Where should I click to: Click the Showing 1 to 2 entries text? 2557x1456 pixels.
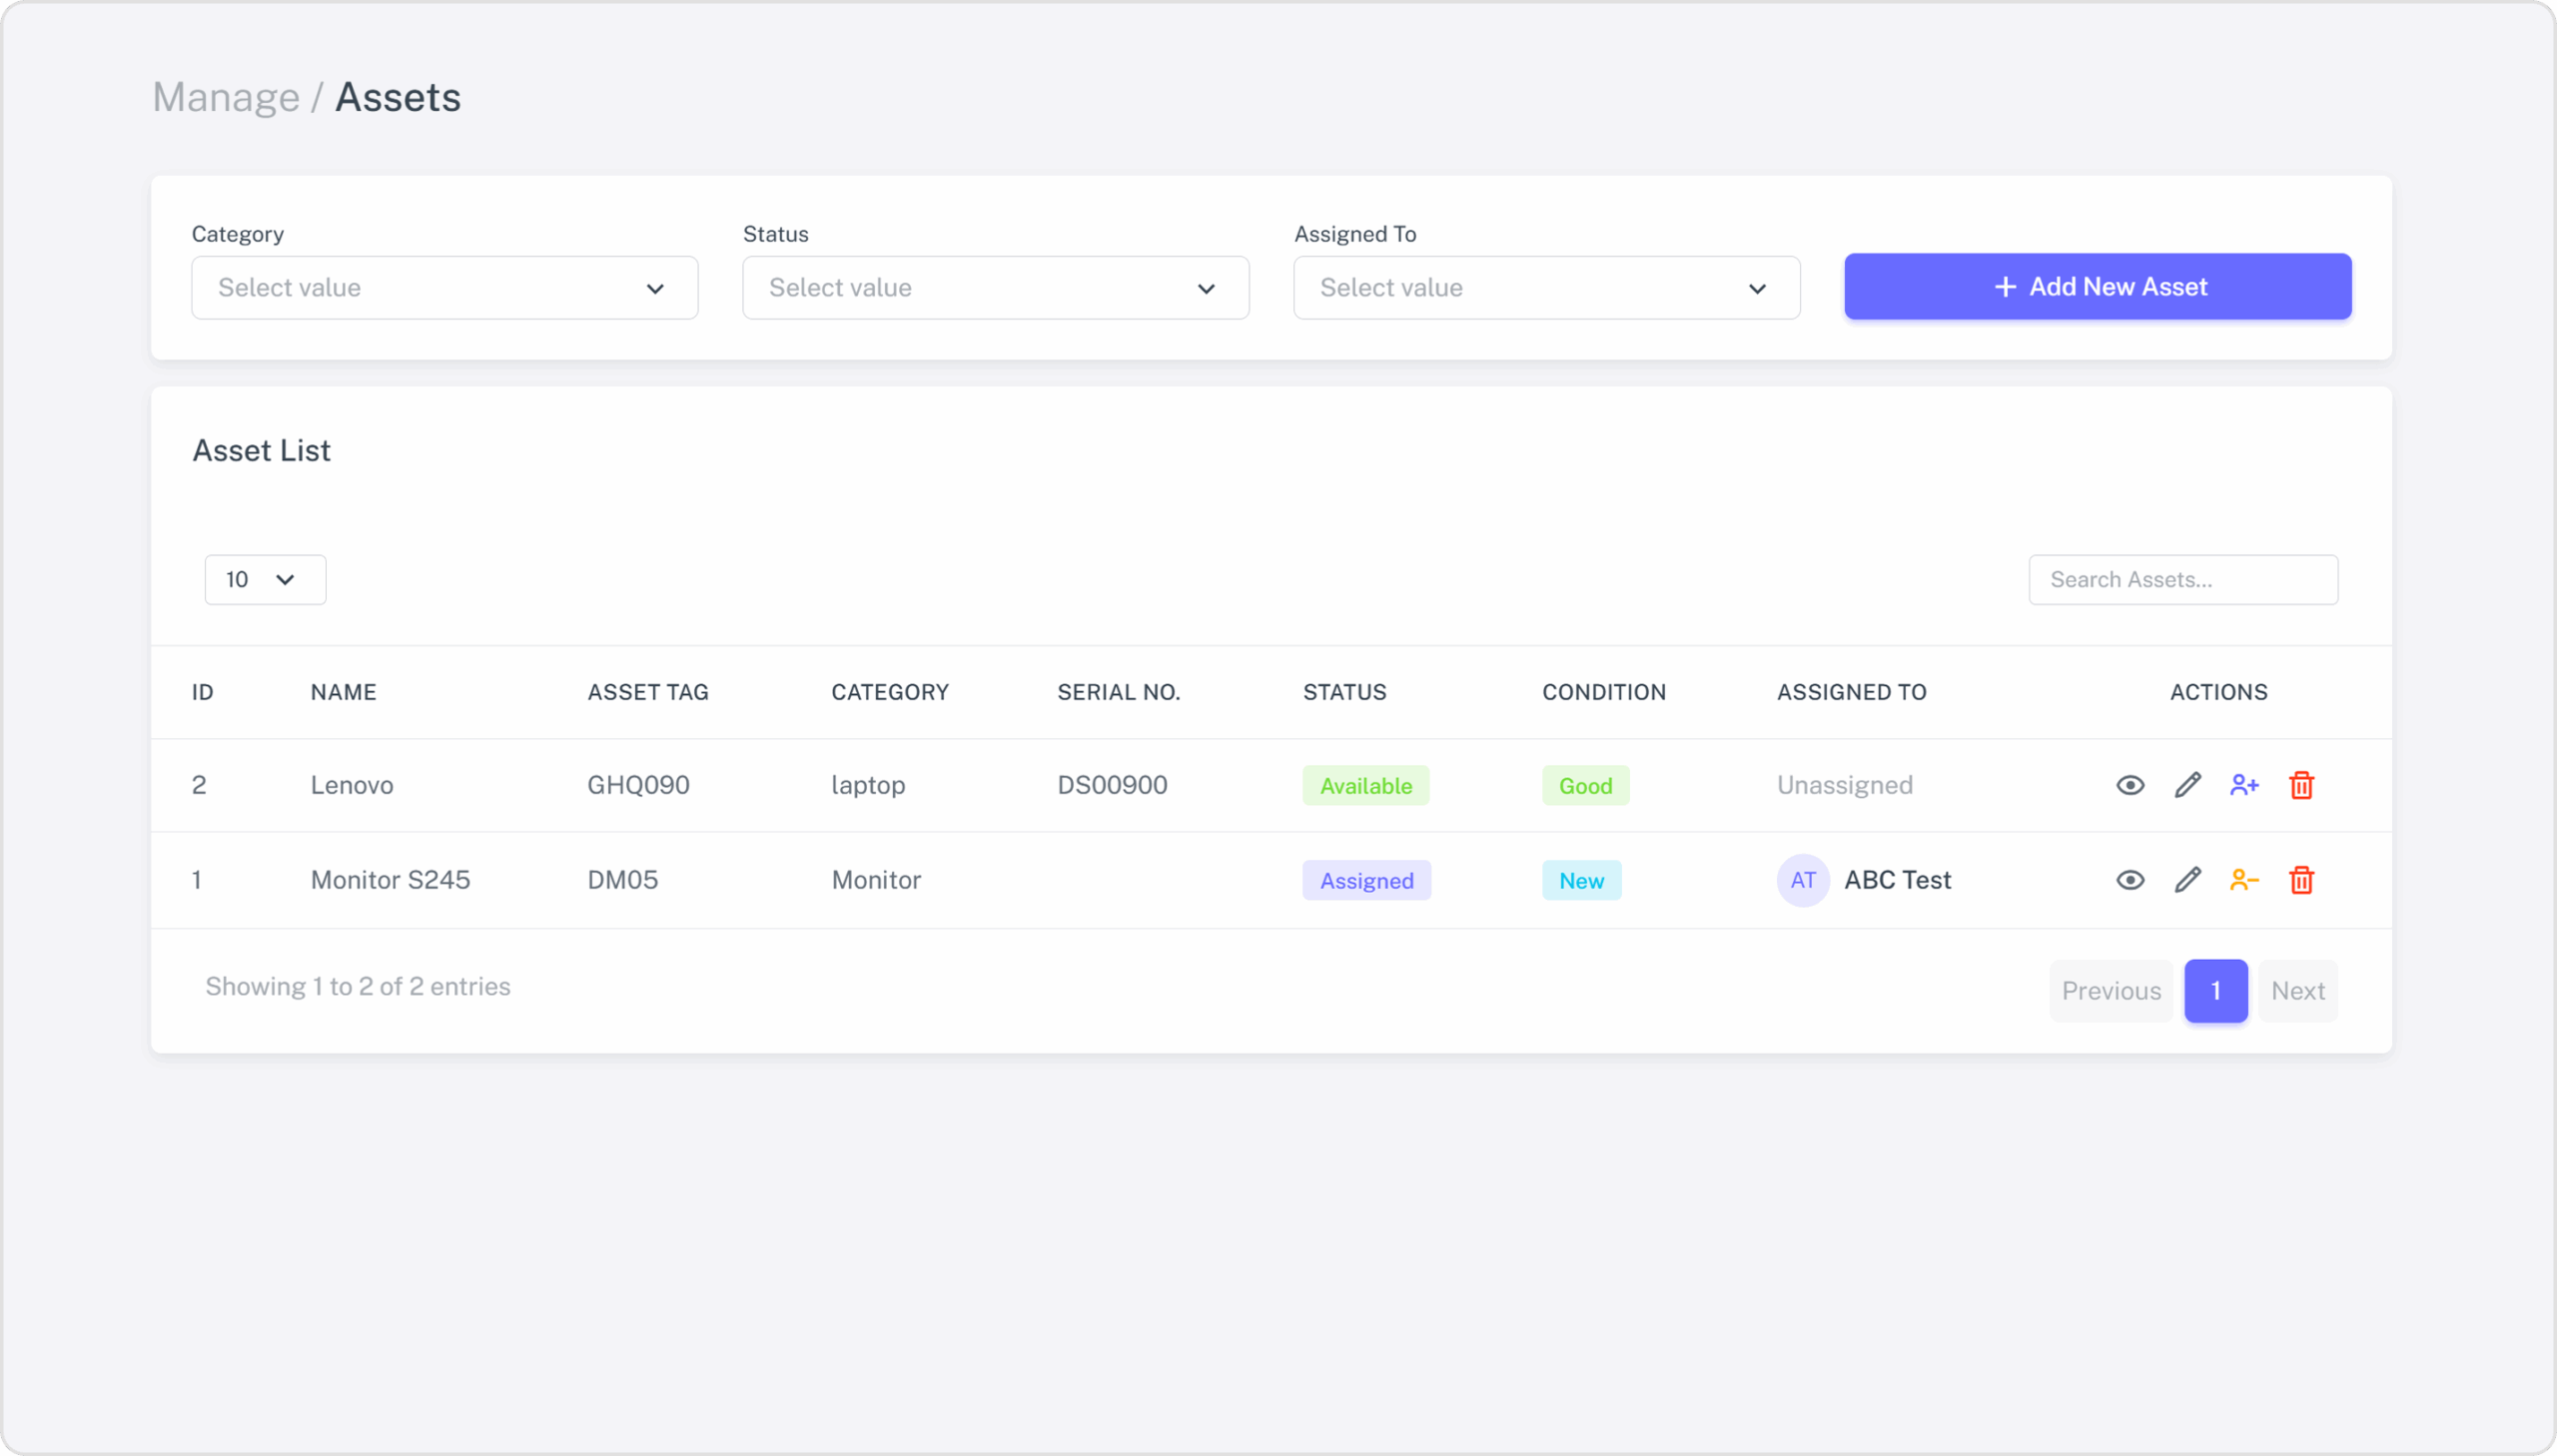tap(358, 987)
